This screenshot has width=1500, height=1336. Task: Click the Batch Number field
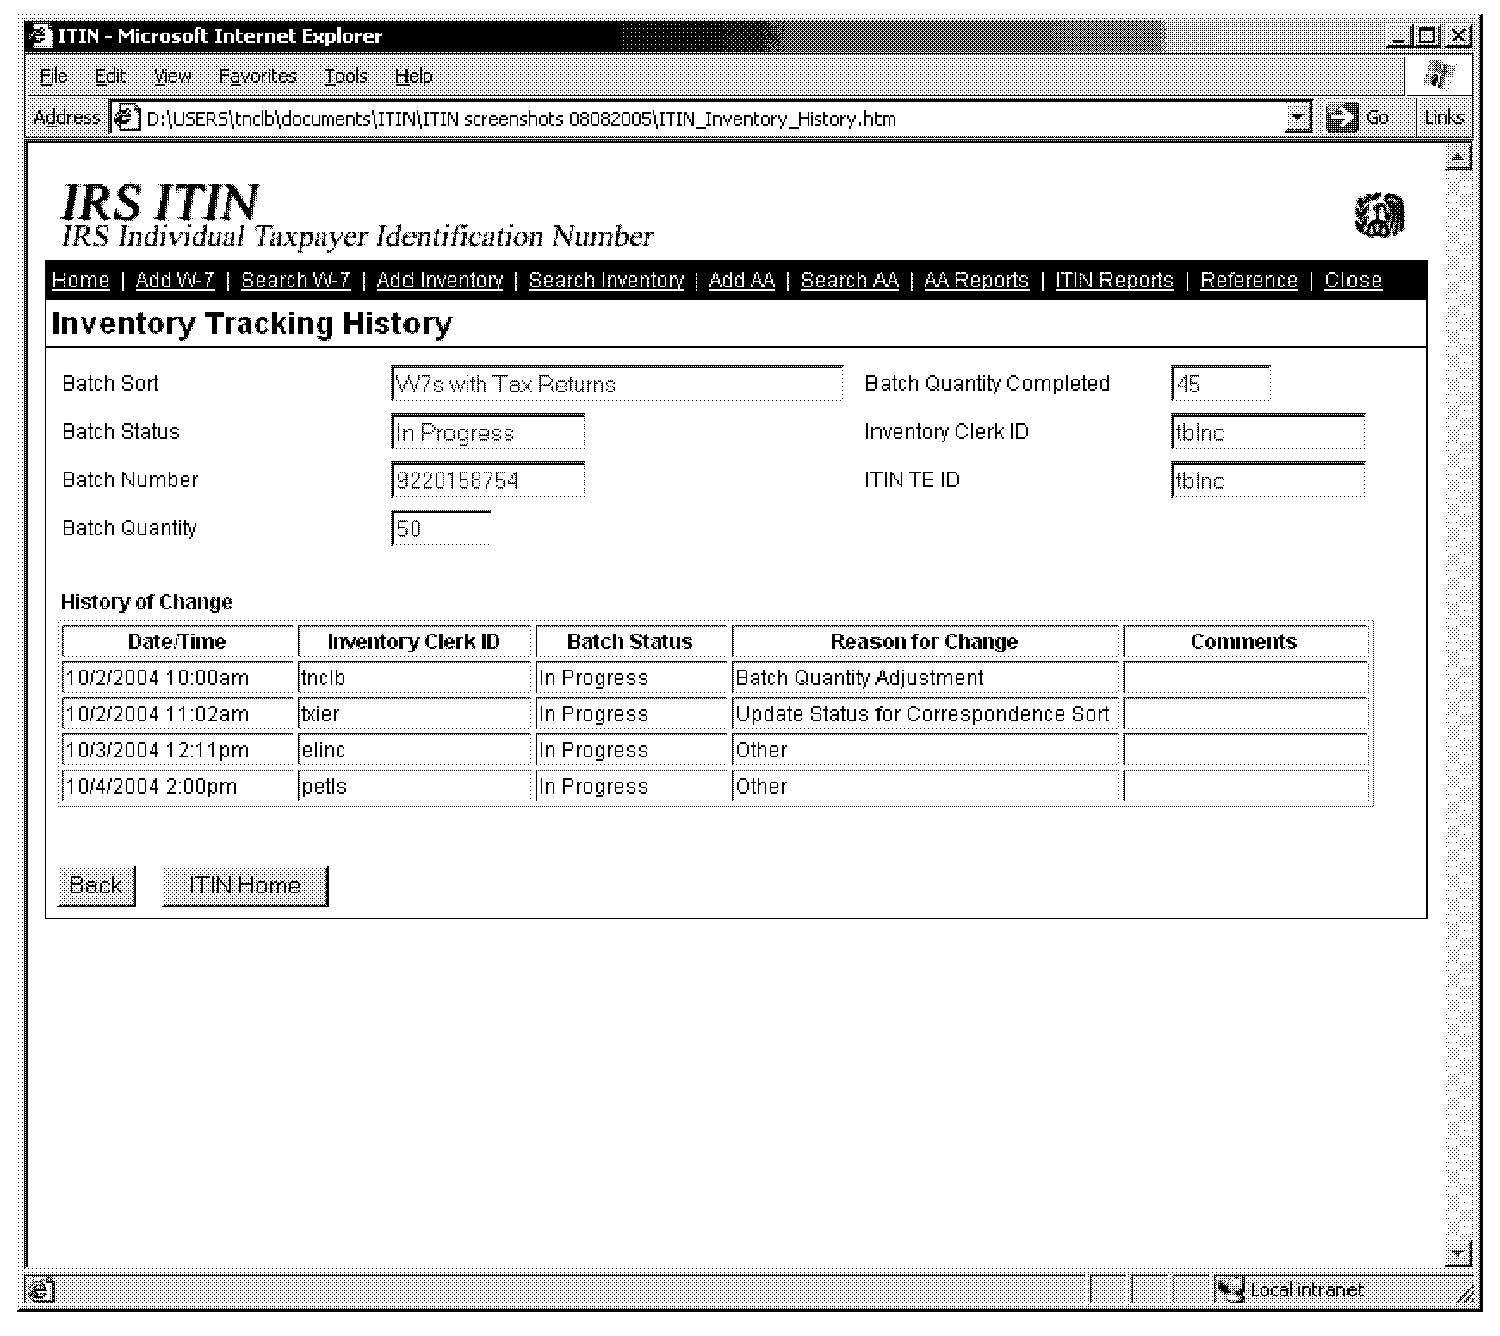coord(487,481)
